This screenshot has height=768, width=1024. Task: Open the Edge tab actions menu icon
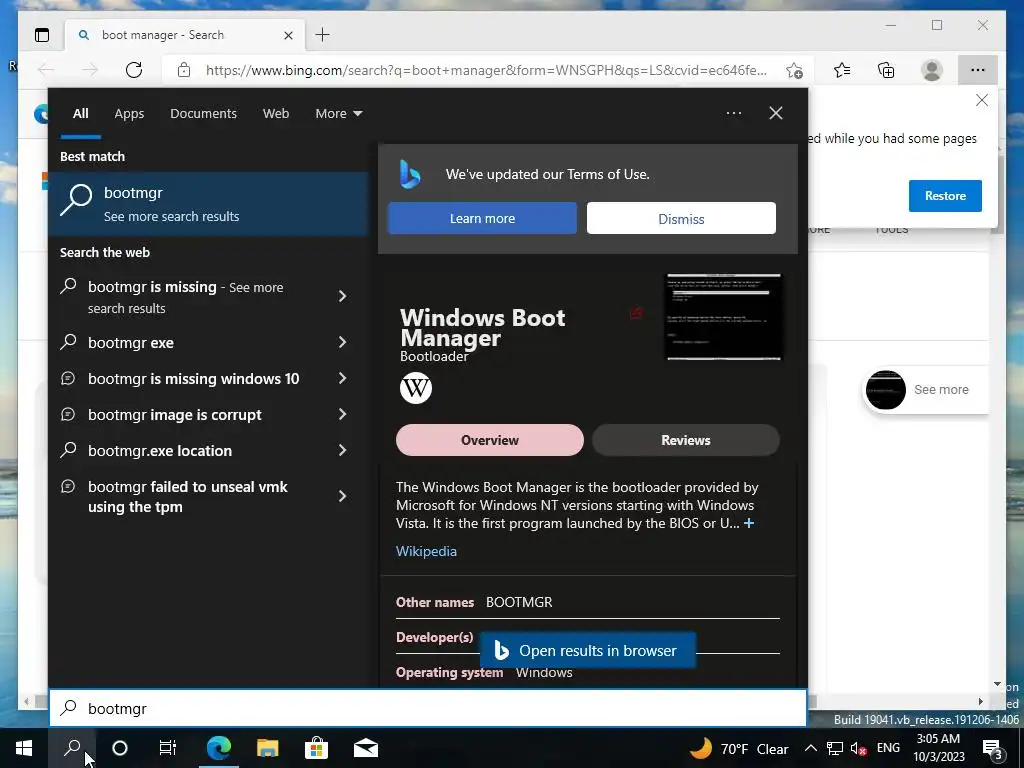[x=42, y=35]
